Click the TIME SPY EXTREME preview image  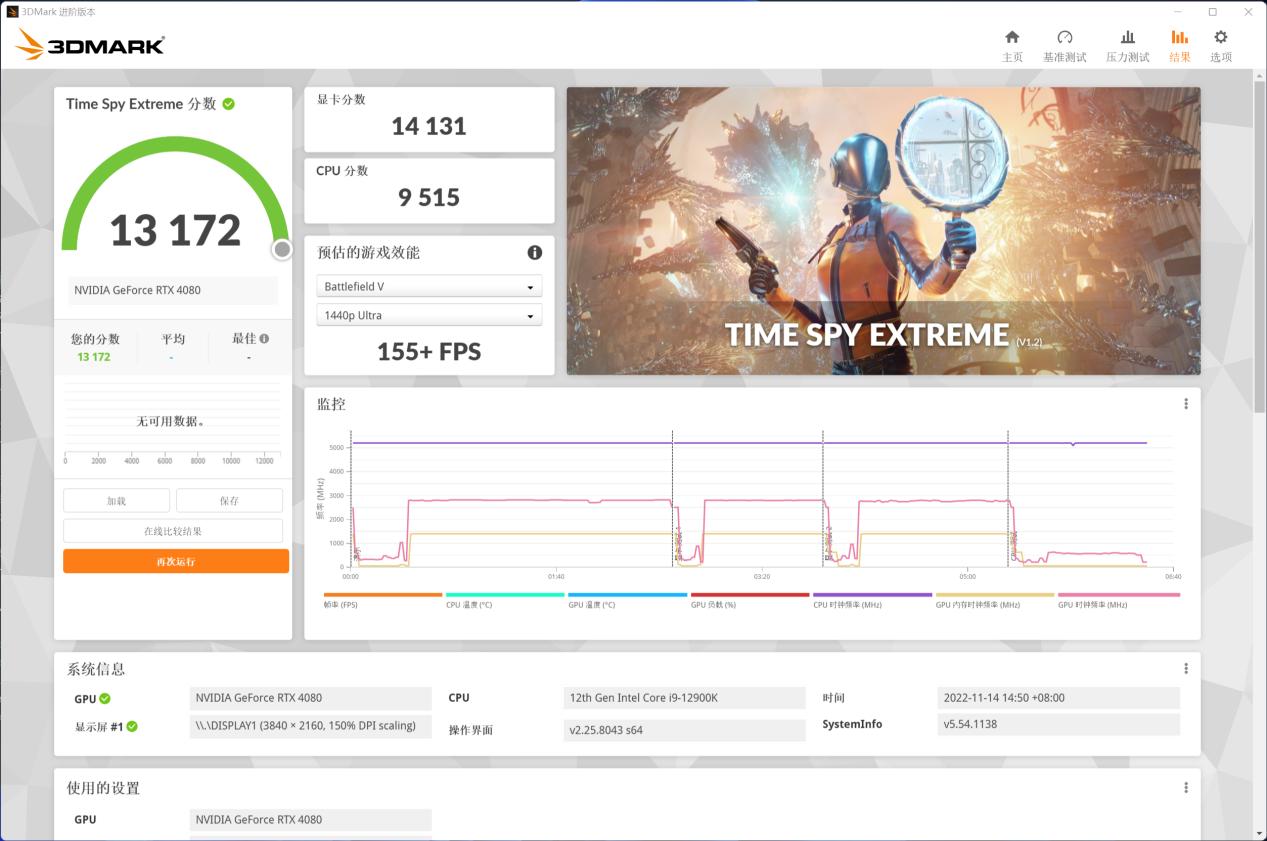(883, 232)
